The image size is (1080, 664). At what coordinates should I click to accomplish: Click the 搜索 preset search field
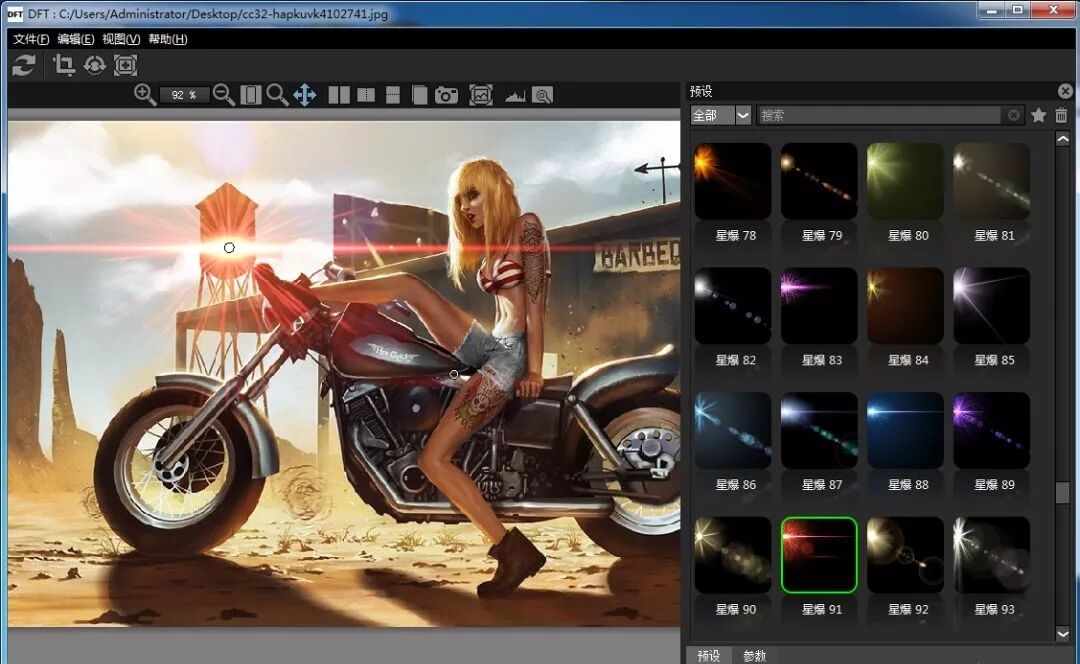point(878,115)
